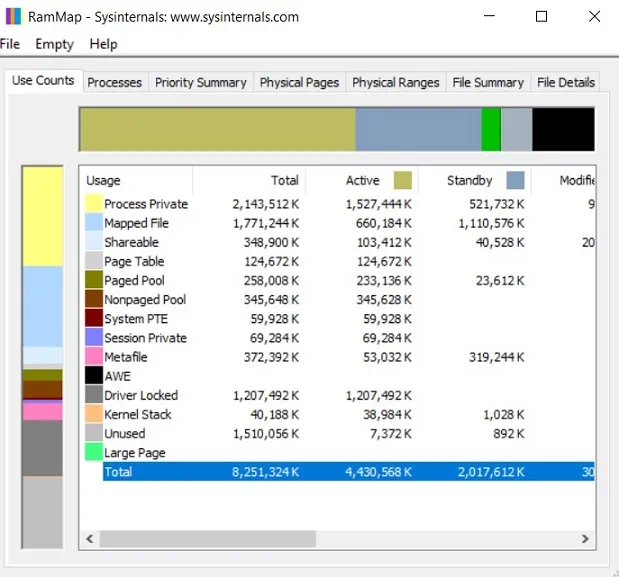The height and width of the screenshot is (577, 619).
Task: Open the Physical Pages tab
Action: click(299, 82)
